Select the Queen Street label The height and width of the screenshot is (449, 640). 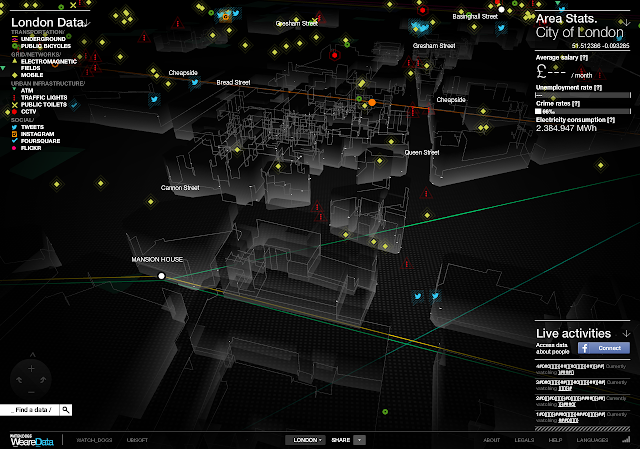pyautogui.click(x=422, y=153)
